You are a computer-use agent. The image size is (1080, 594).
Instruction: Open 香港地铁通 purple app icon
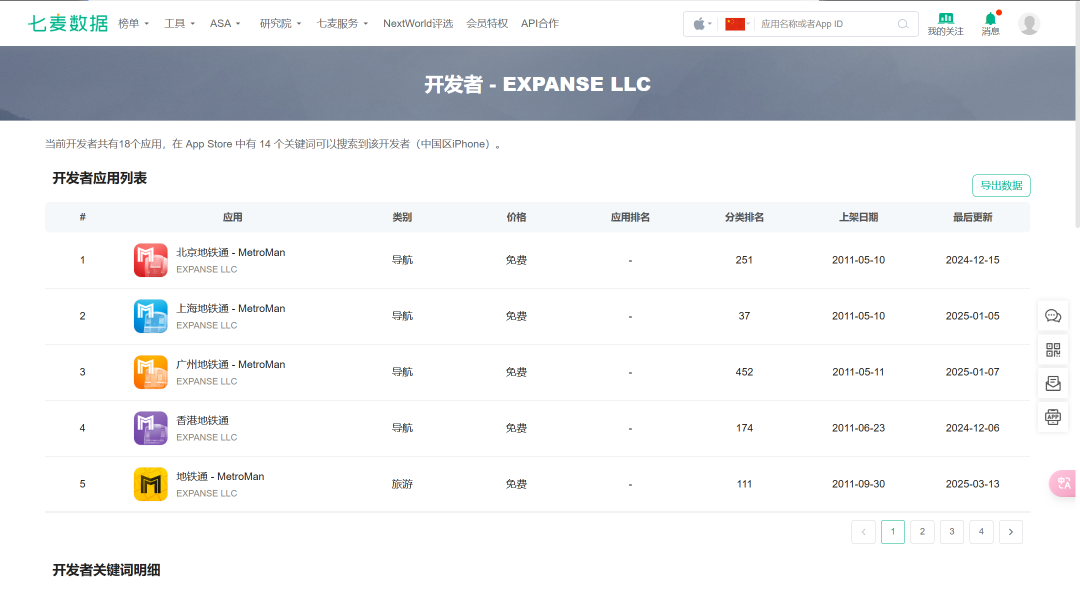pos(151,428)
